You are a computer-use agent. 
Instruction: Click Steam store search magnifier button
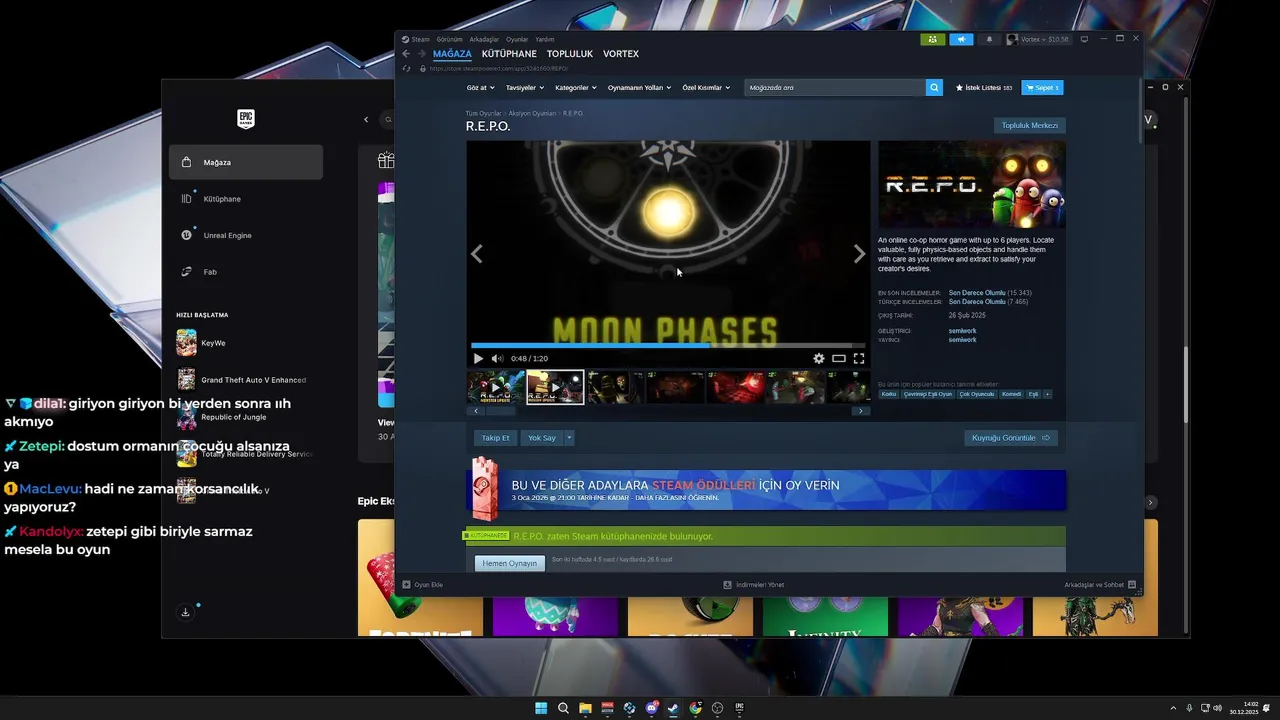point(934,87)
